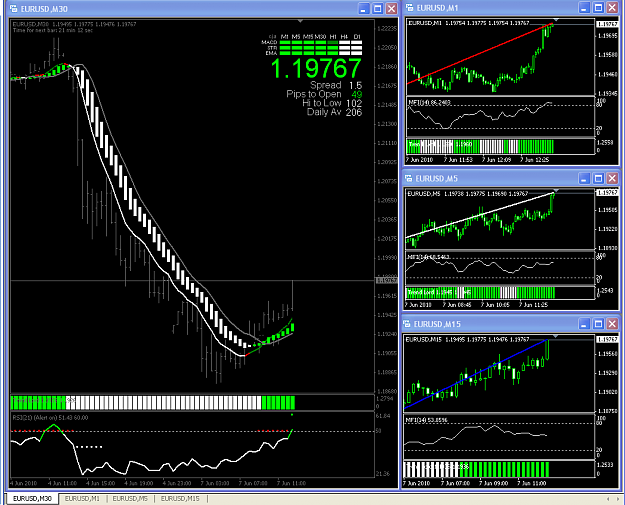
Task: Click the MFI(14) 53.8596 label in M15 chart
Action: click(426, 420)
